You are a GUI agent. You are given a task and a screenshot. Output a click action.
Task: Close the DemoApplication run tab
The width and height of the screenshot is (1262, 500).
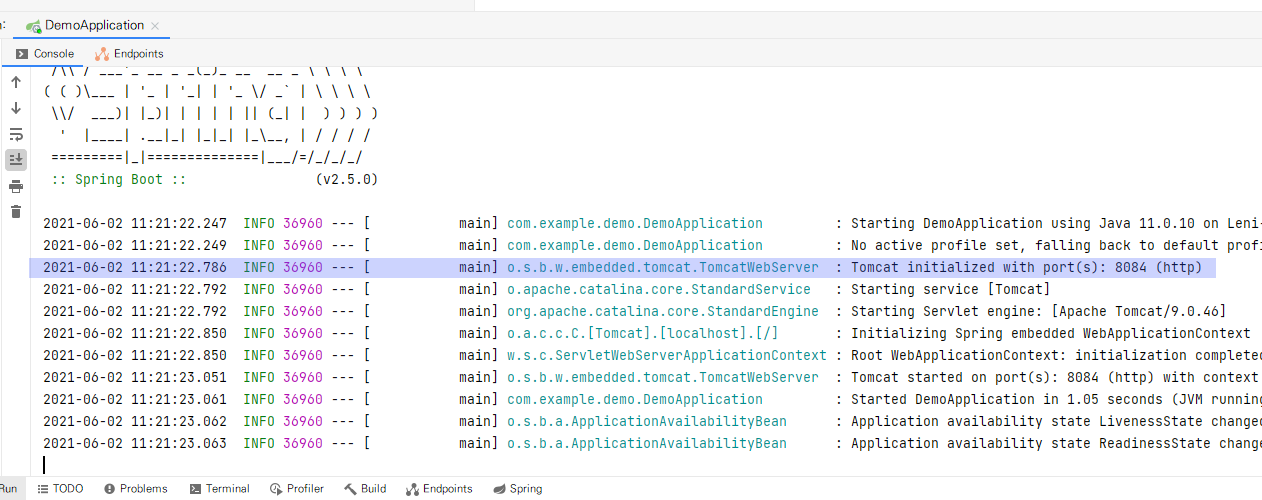pyautogui.click(x=155, y=26)
